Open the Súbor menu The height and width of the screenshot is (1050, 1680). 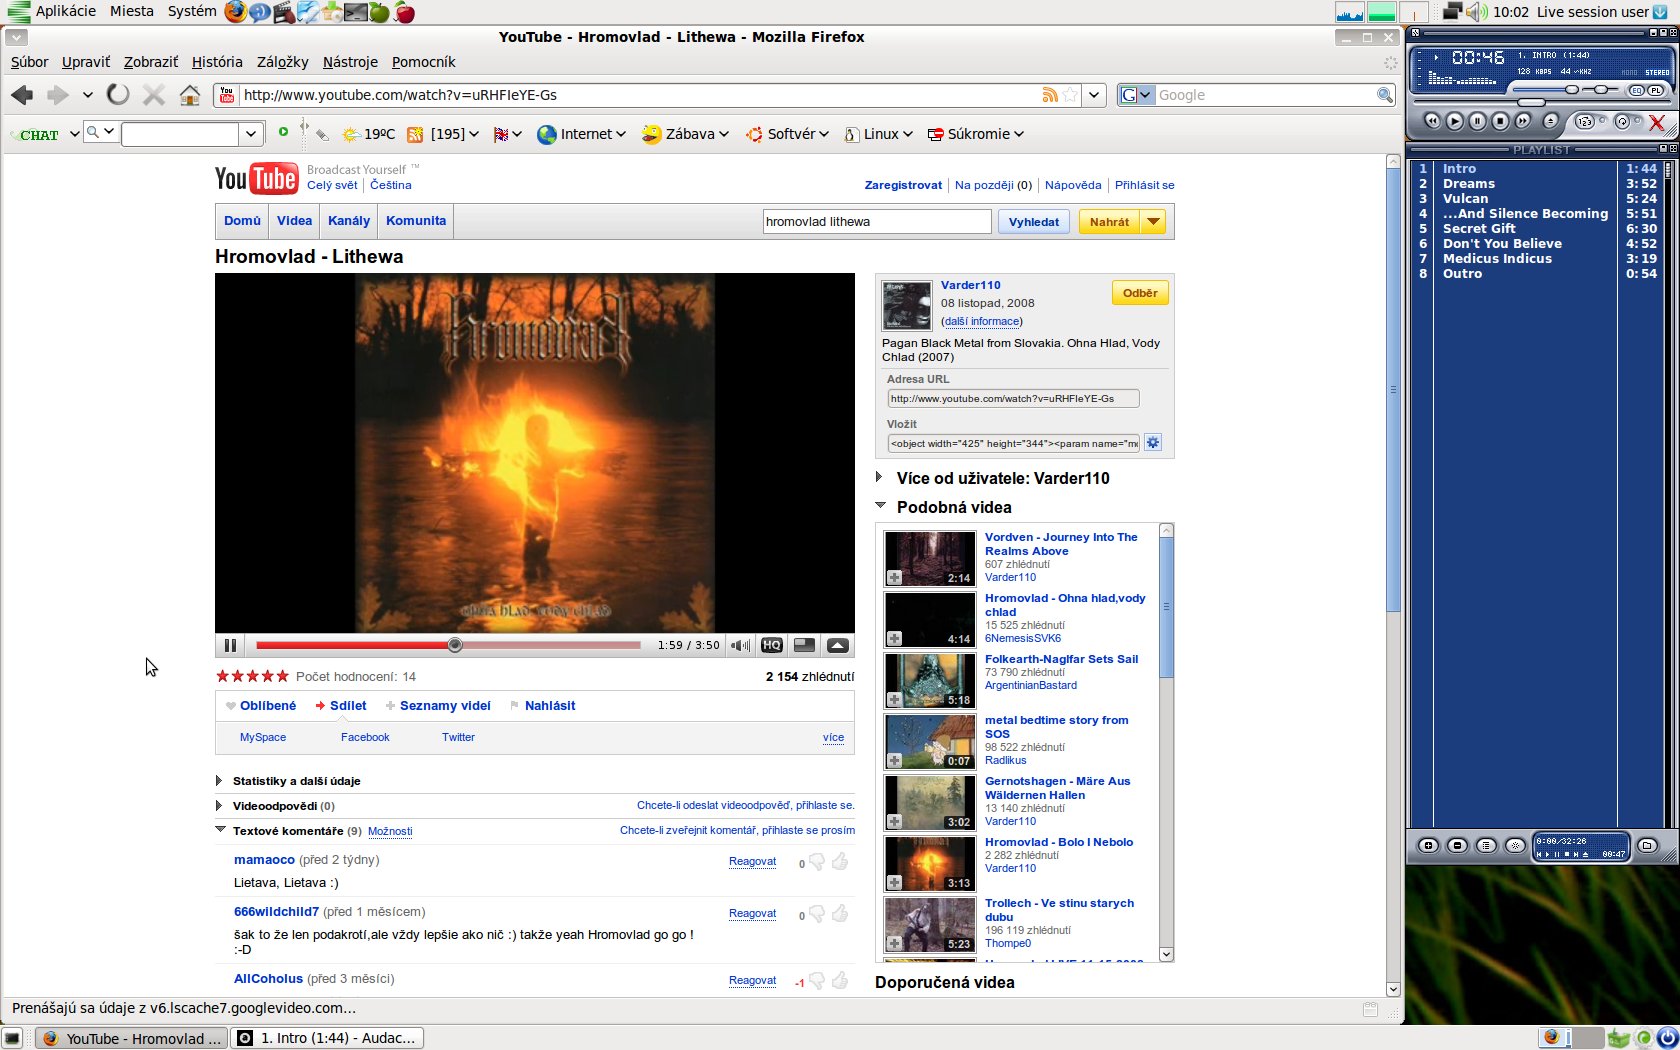29,62
